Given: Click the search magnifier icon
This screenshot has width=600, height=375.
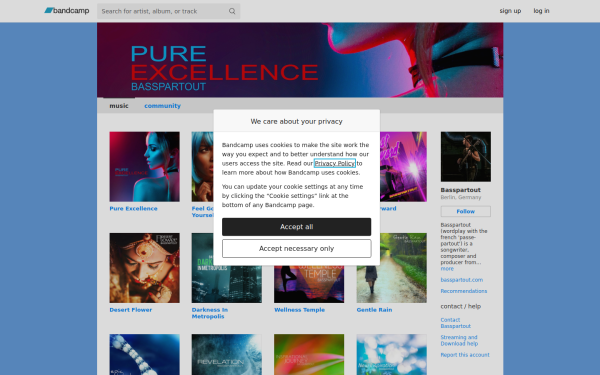Looking at the screenshot, I should (232, 11).
